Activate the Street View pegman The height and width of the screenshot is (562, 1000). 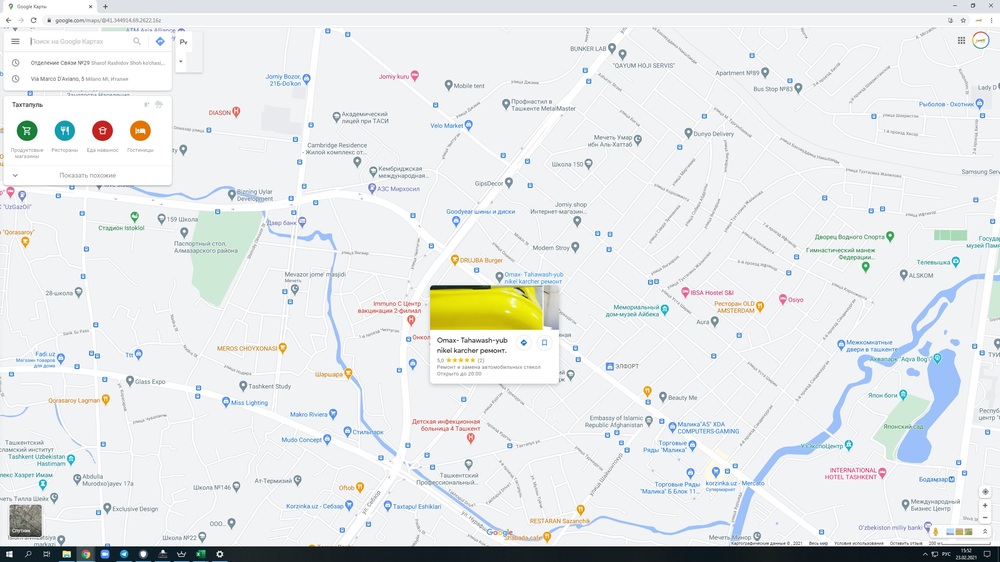coord(936,531)
